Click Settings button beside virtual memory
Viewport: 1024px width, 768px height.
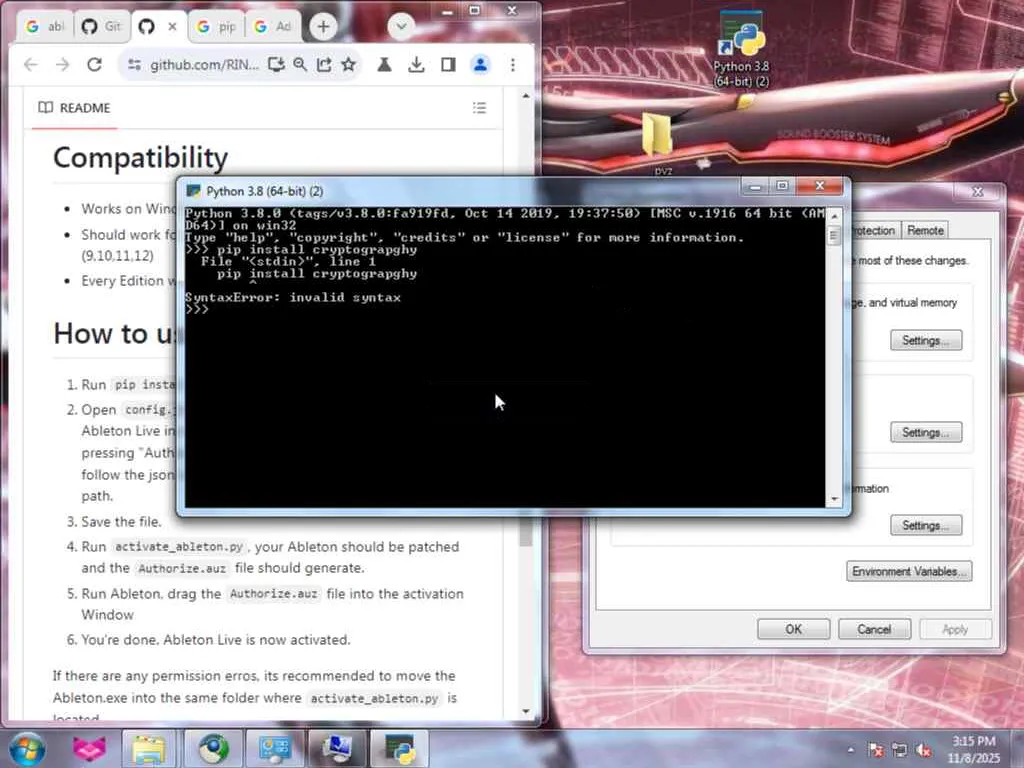click(x=925, y=340)
